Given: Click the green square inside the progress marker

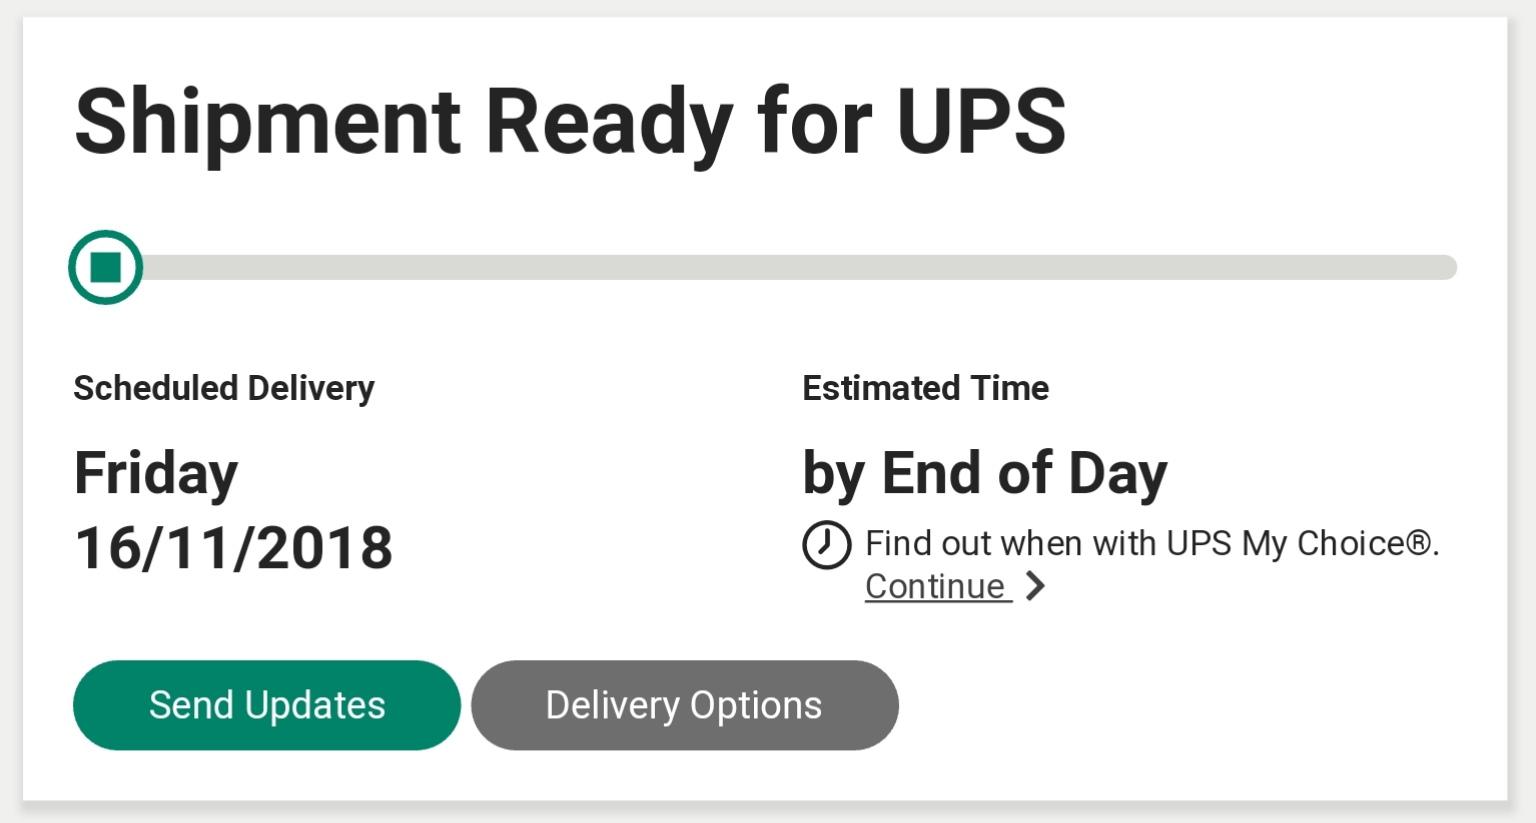Looking at the screenshot, I should pos(106,267).
